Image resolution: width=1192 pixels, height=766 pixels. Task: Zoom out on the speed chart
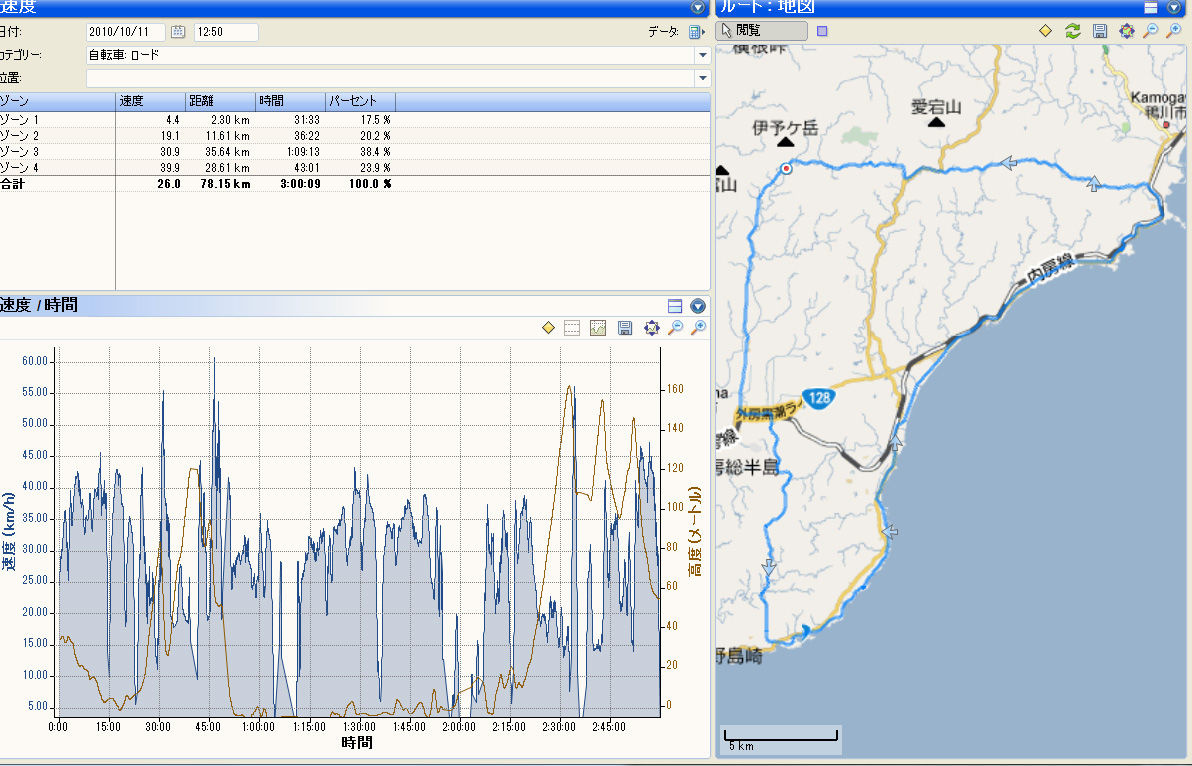(x=675, y=328)
